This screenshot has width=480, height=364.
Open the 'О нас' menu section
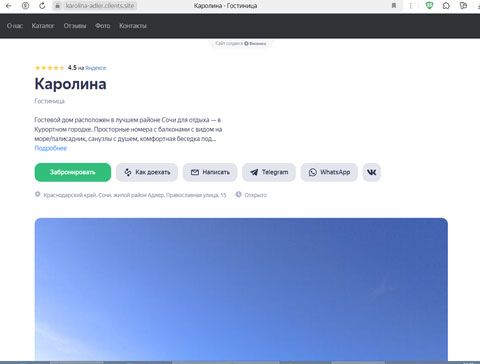coord(15,26)
